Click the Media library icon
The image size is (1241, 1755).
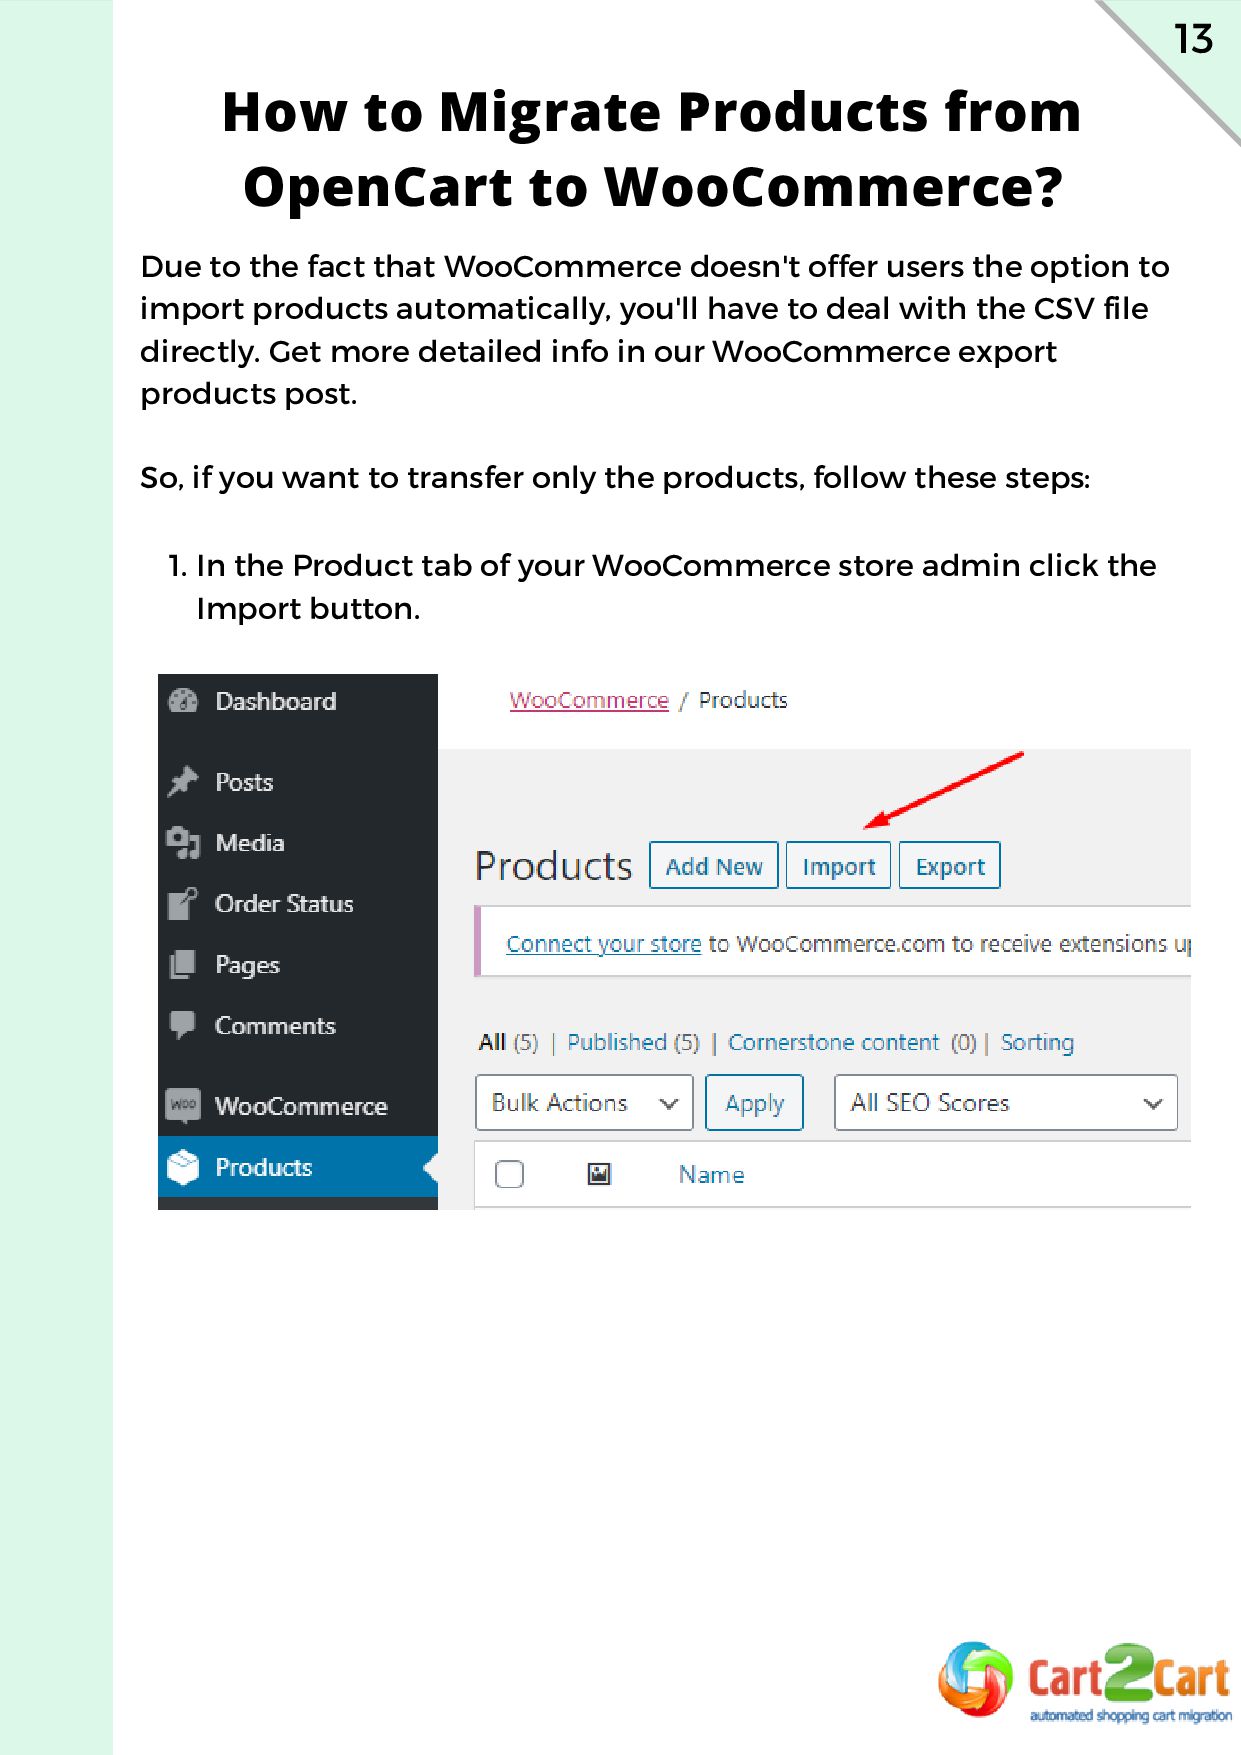coord(183,843)
